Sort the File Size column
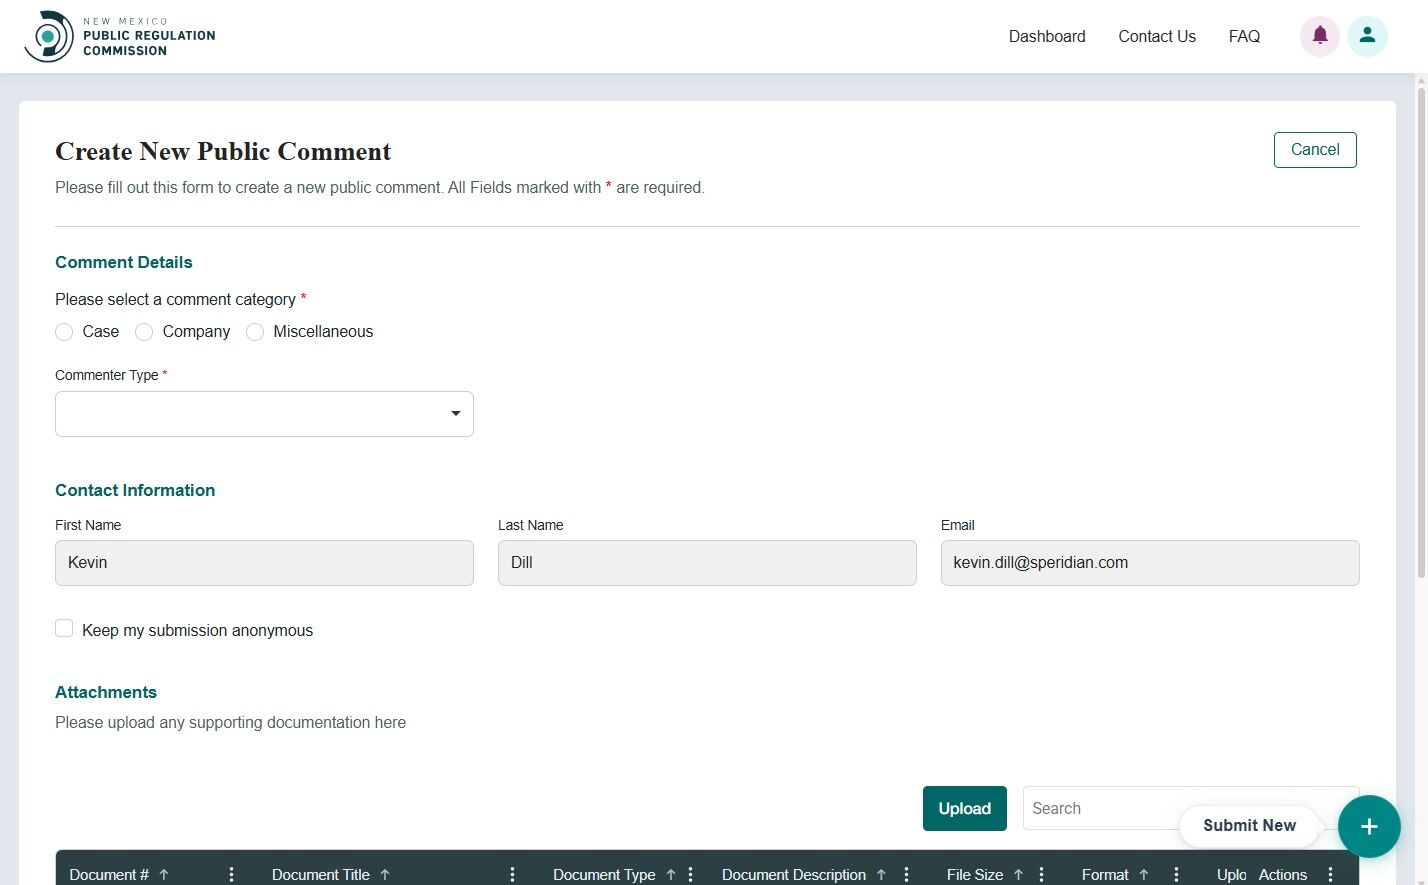The image size is (1428, 885). pos(1017,874)
